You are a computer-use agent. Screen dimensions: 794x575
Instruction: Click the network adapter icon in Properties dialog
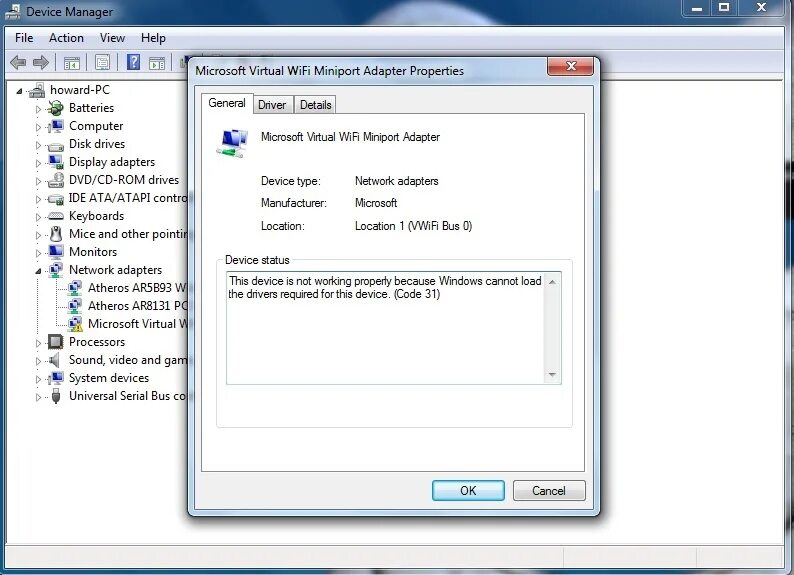232,144
